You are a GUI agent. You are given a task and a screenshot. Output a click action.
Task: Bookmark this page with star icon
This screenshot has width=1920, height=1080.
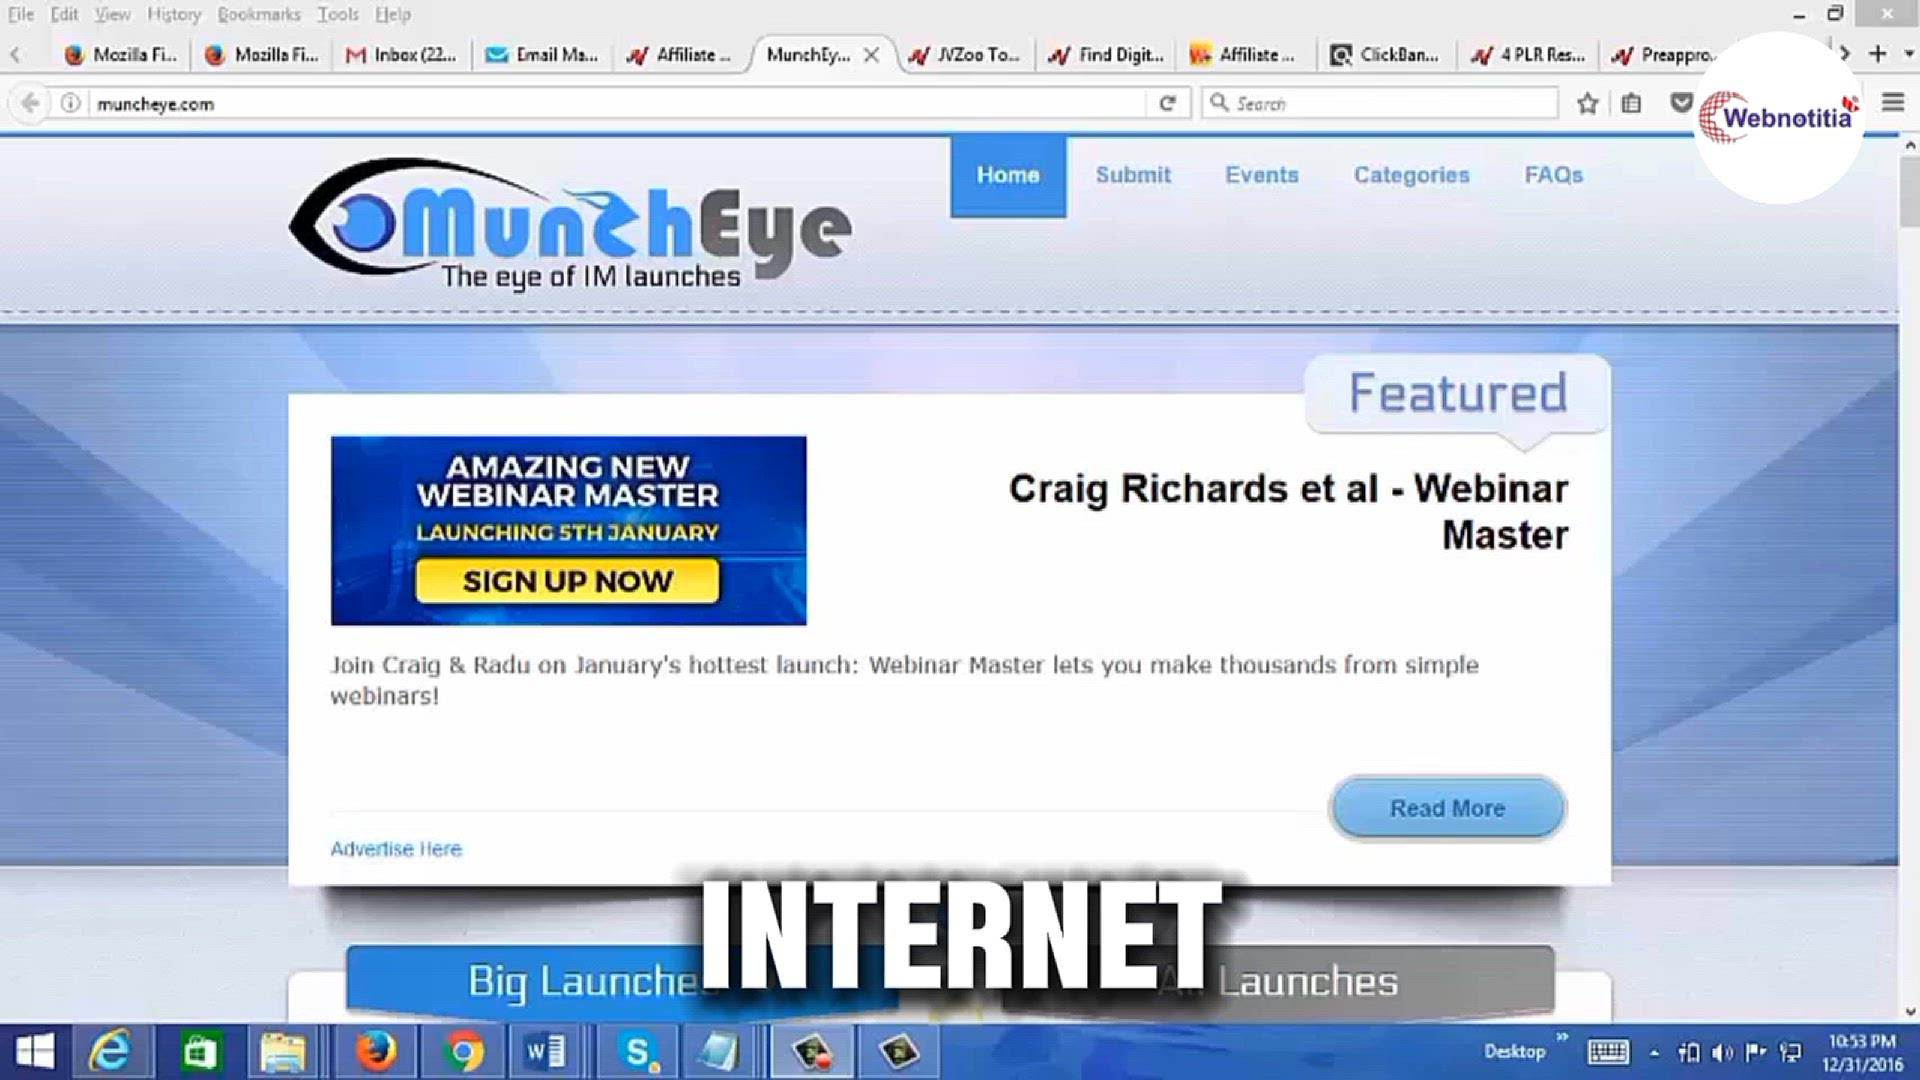click(x=1587, y=103)
